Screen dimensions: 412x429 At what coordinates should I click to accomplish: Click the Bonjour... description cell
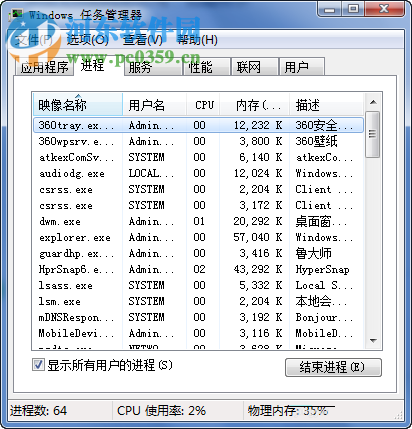click(x=324, y=317)
